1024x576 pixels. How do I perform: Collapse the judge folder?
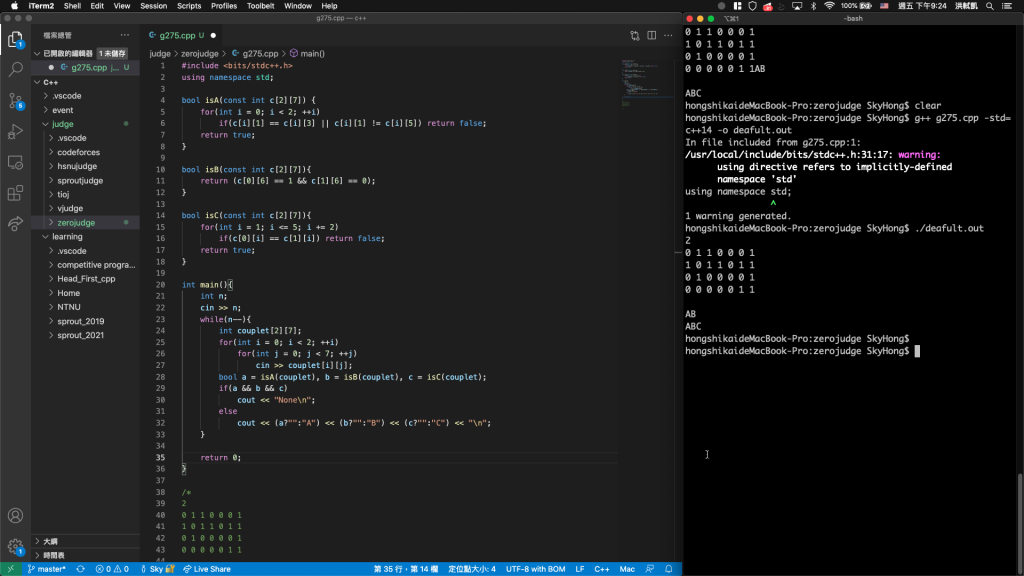tap(46, 124)
